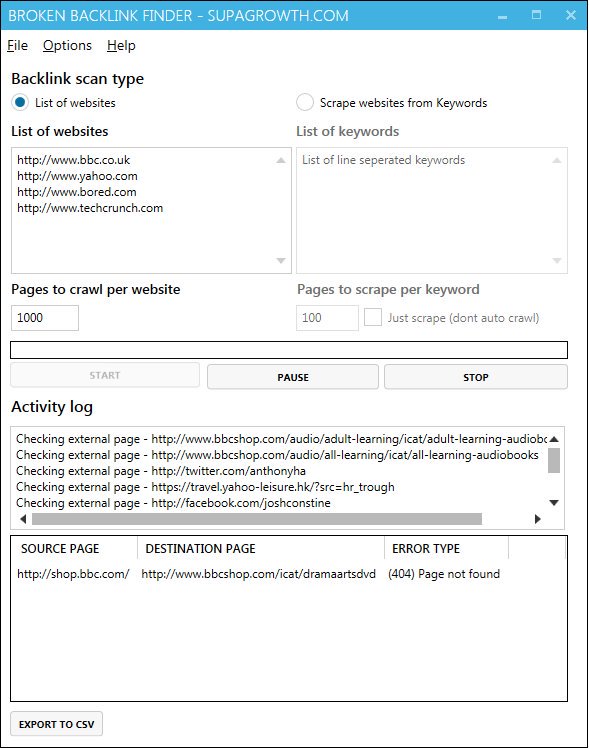The height and width of the screenshot is (748, 589).
Task: Click the 'Pages to crawl per website' field
Action: 45,318
